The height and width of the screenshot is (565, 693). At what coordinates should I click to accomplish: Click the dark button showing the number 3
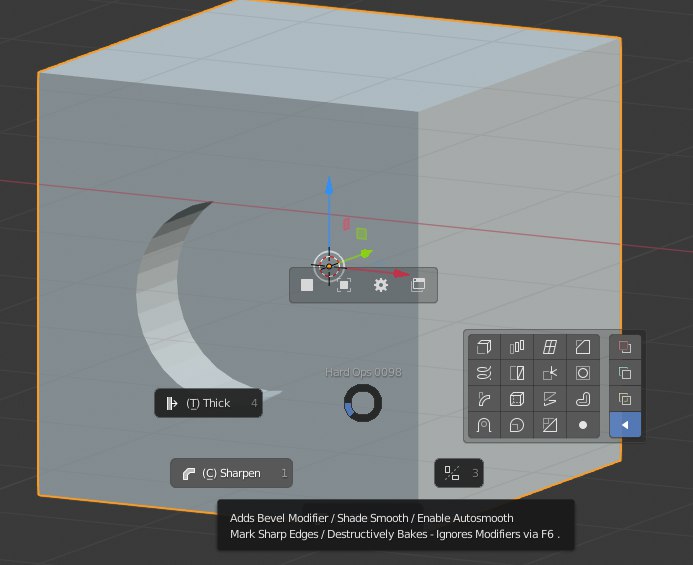459,473
